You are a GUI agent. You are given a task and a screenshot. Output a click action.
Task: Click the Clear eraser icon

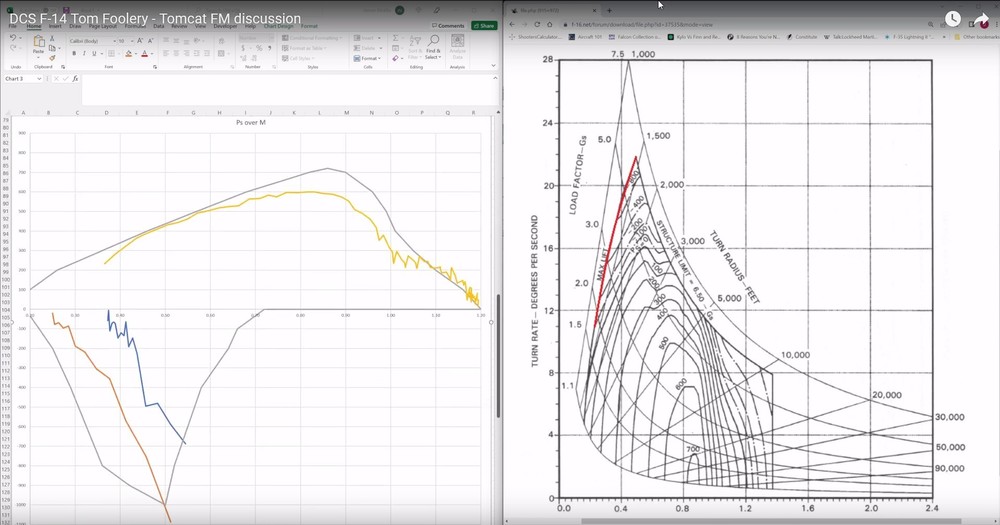coord(395,58)
